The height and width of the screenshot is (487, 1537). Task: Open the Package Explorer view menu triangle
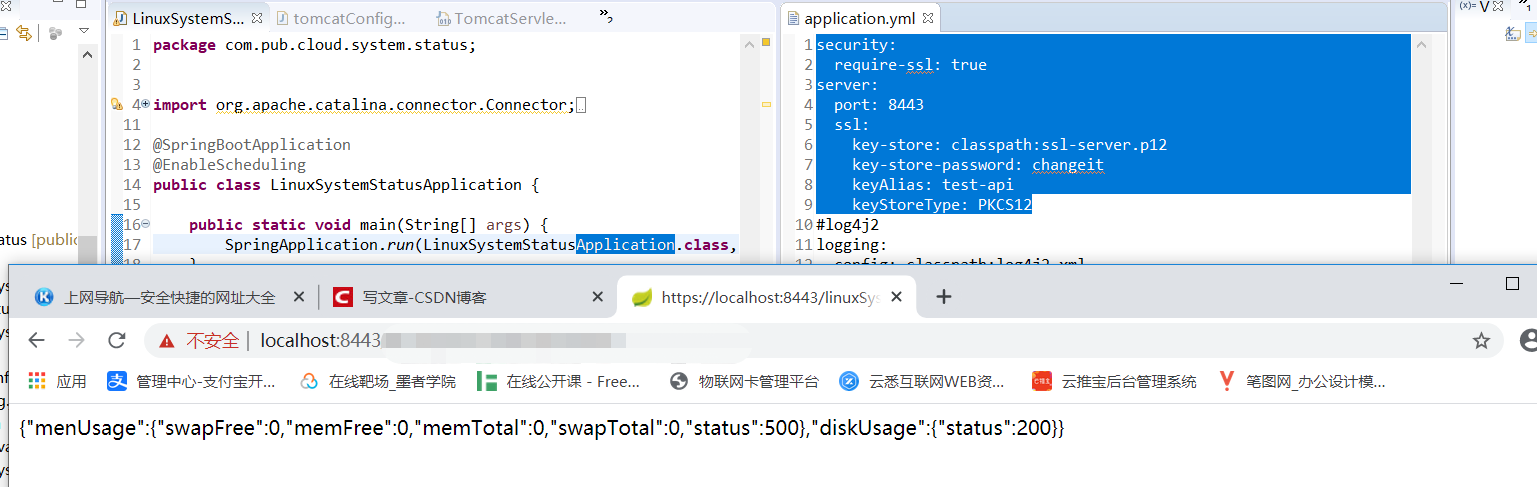tap(84, 32)
